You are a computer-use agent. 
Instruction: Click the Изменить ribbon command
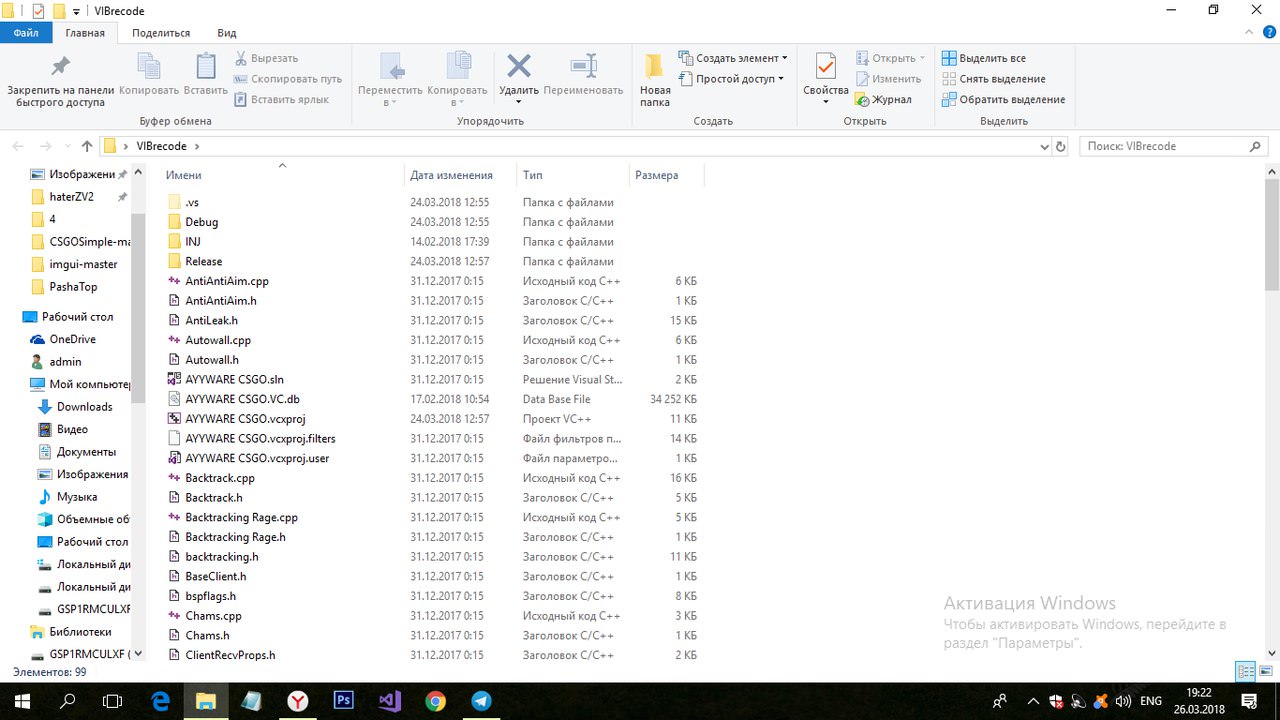[x=888, y=79]
